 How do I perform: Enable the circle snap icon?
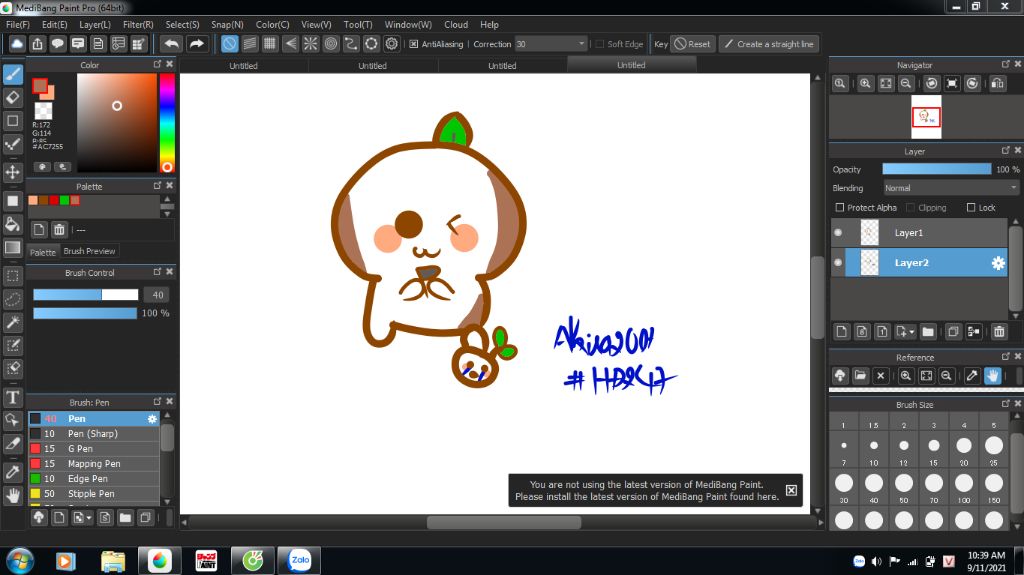(331, 44)
